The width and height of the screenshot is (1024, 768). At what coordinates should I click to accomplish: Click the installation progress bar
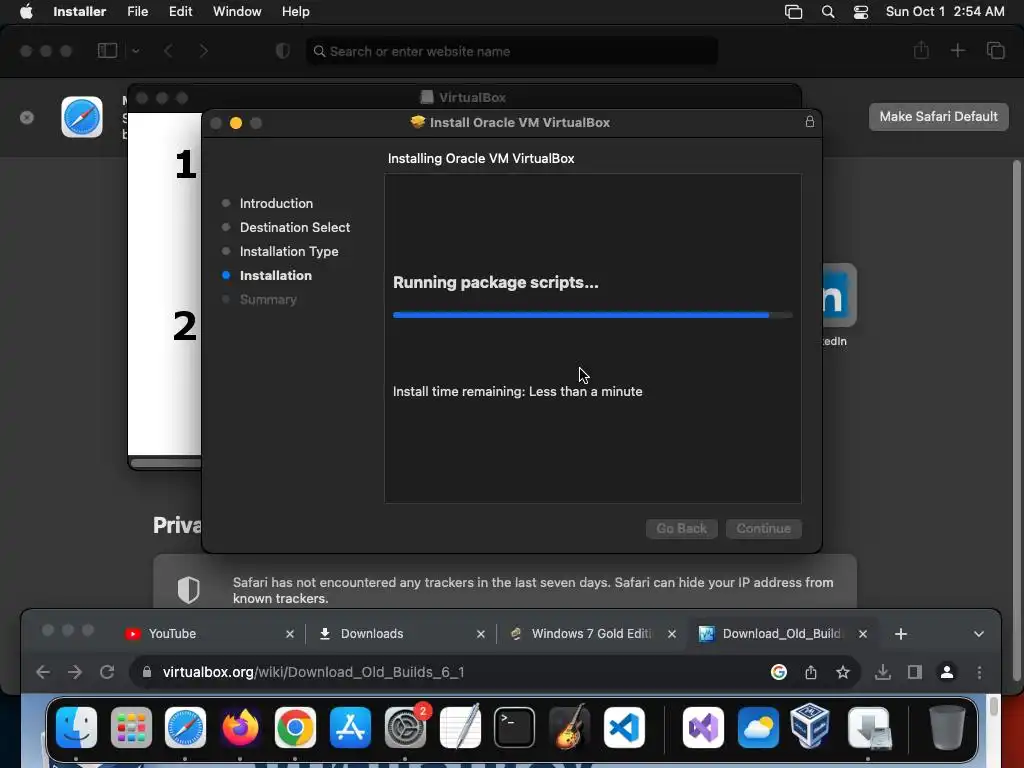[592, 315]
